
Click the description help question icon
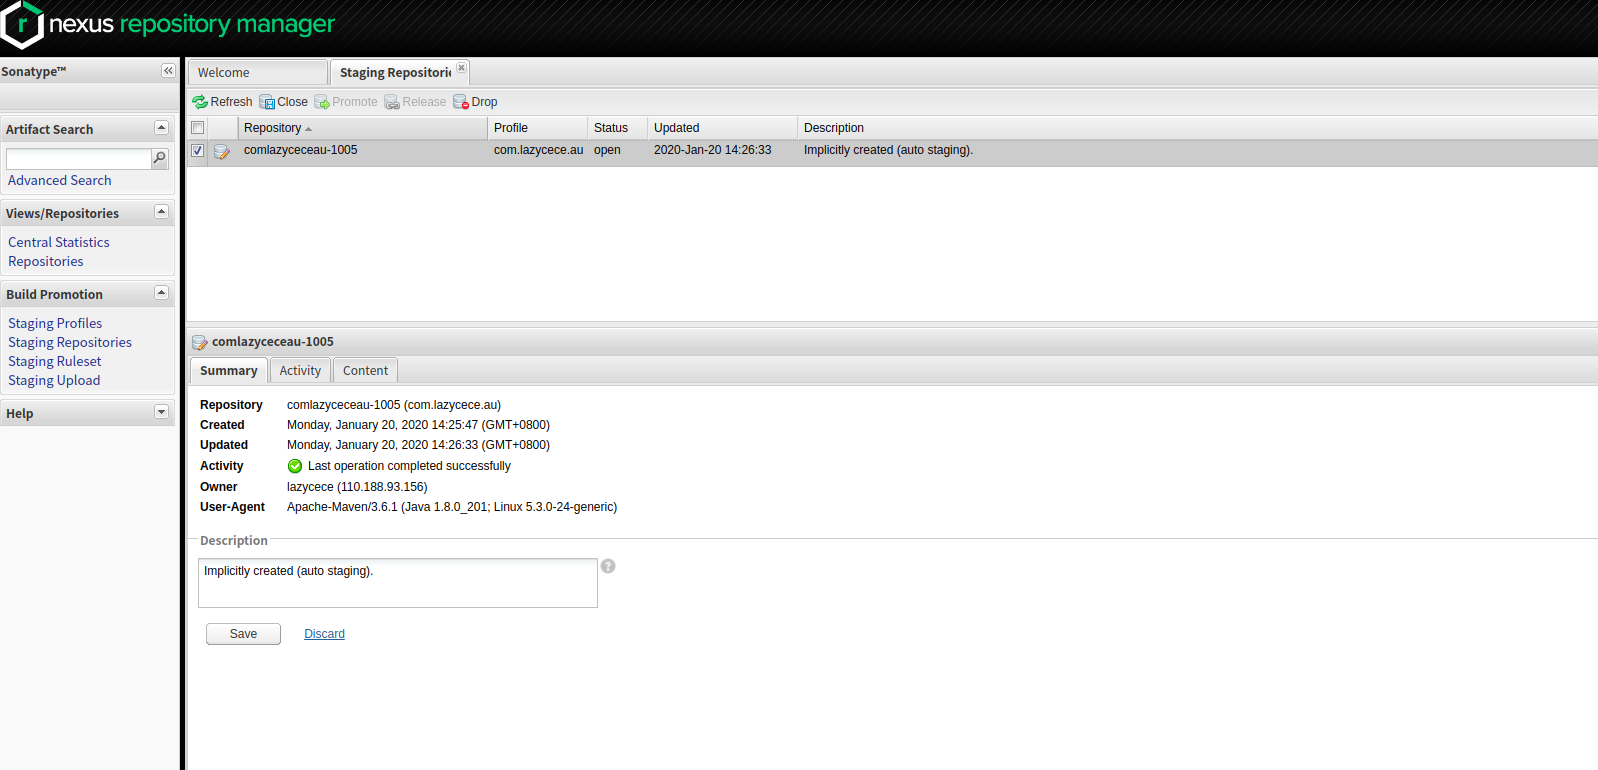(608, 566)
